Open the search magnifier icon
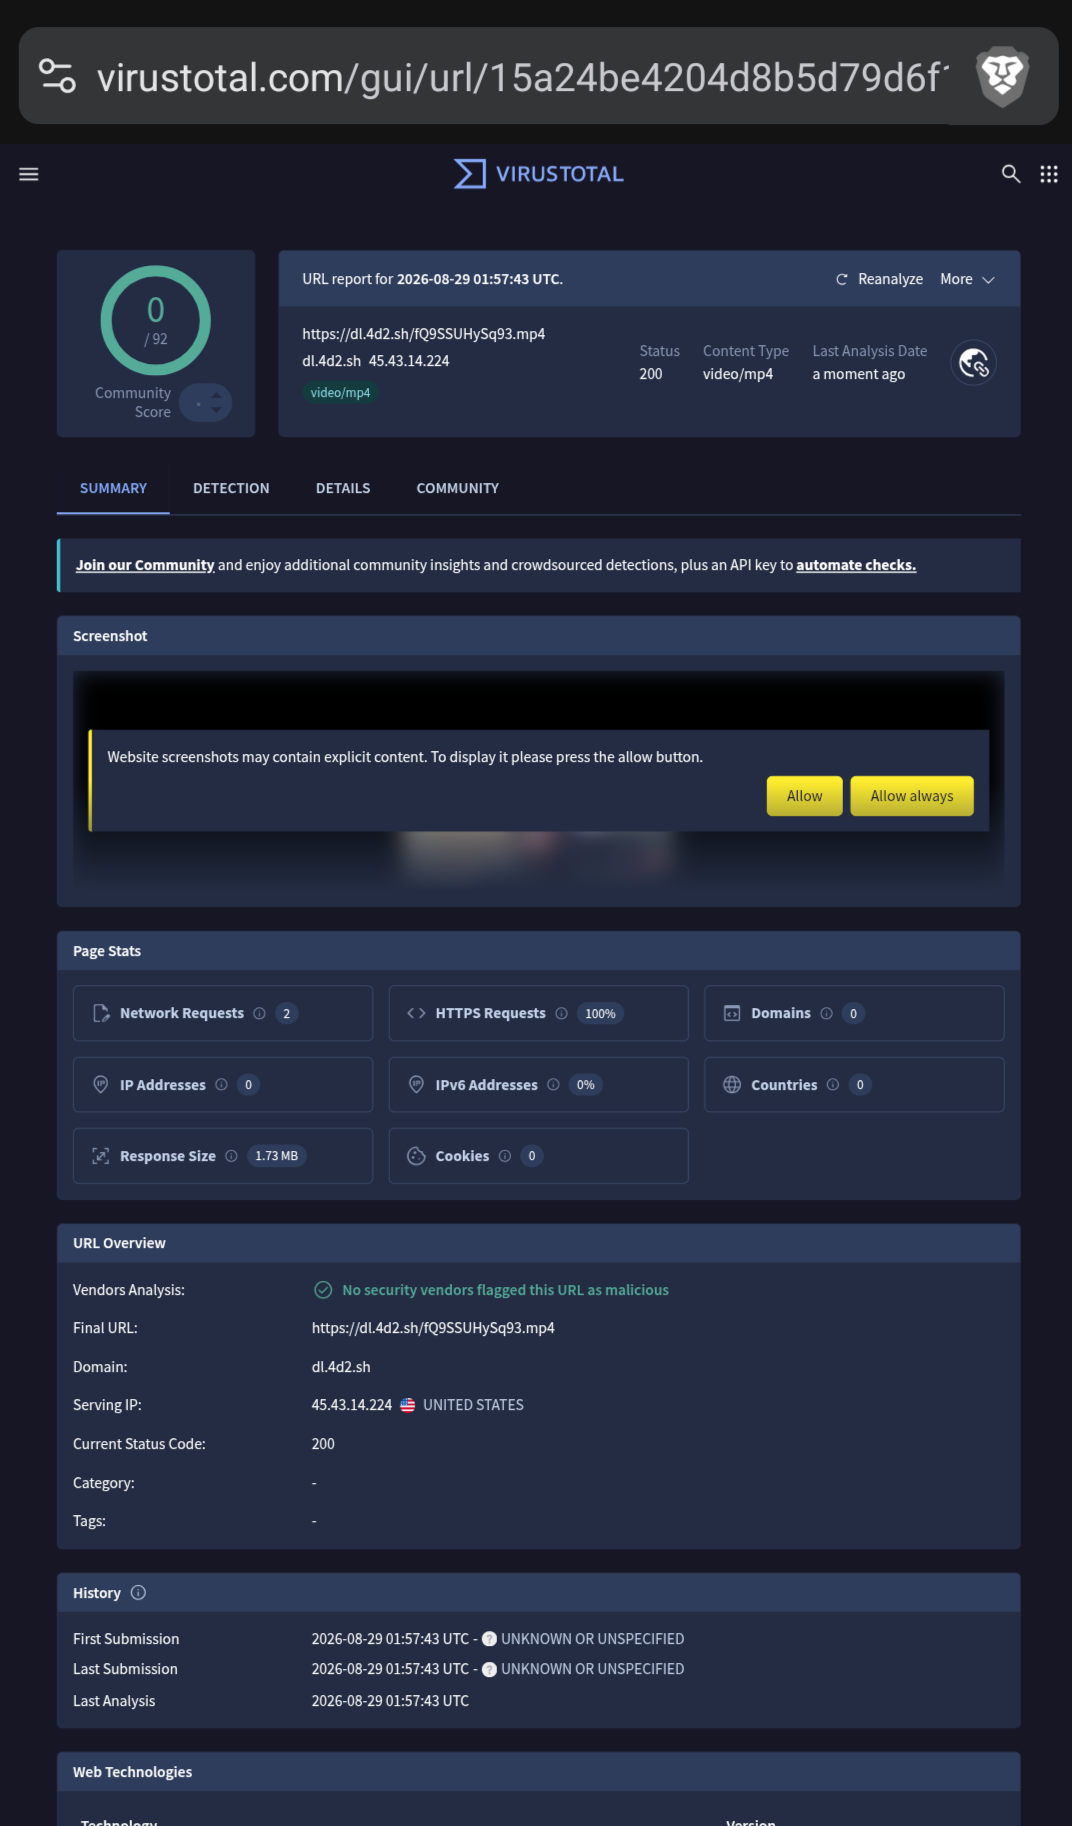 coord(1011,174)
